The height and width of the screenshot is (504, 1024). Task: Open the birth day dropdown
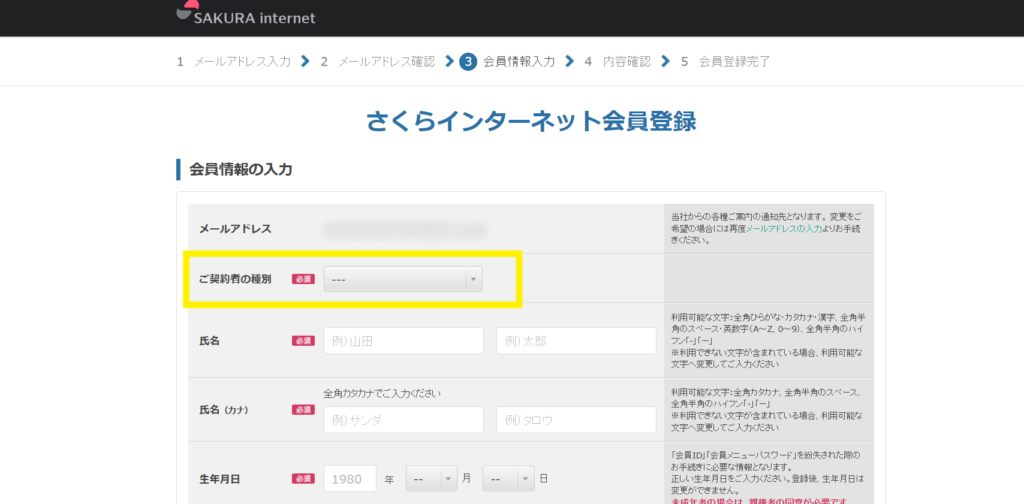(509, 479)
